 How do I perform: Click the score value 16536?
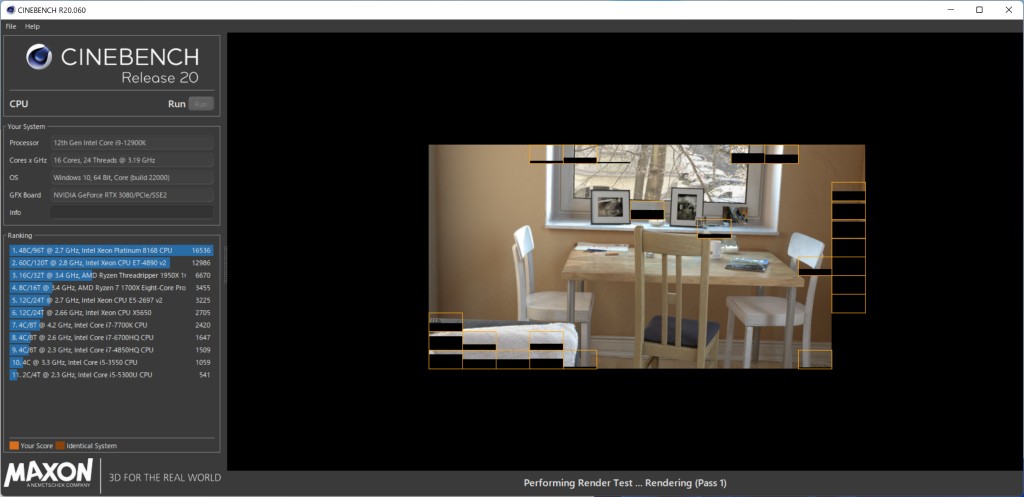click(x=200, y=250)
